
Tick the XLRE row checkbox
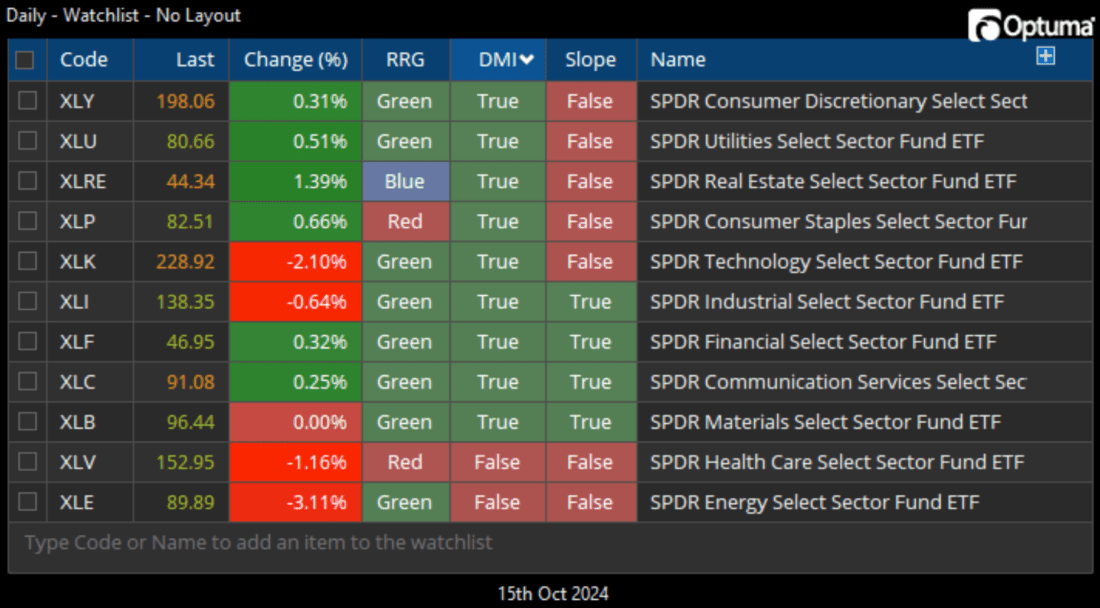[27, 181]
